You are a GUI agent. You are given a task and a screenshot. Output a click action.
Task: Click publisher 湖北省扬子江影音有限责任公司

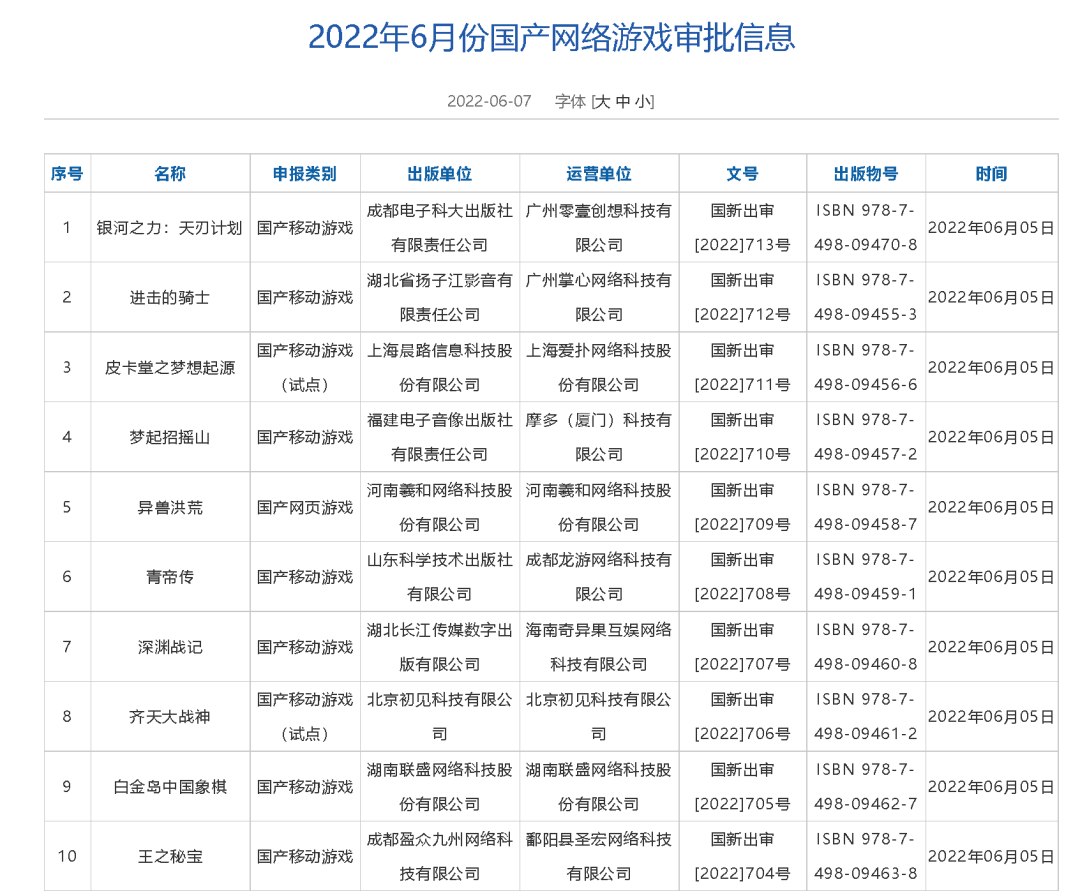point(439,297)
